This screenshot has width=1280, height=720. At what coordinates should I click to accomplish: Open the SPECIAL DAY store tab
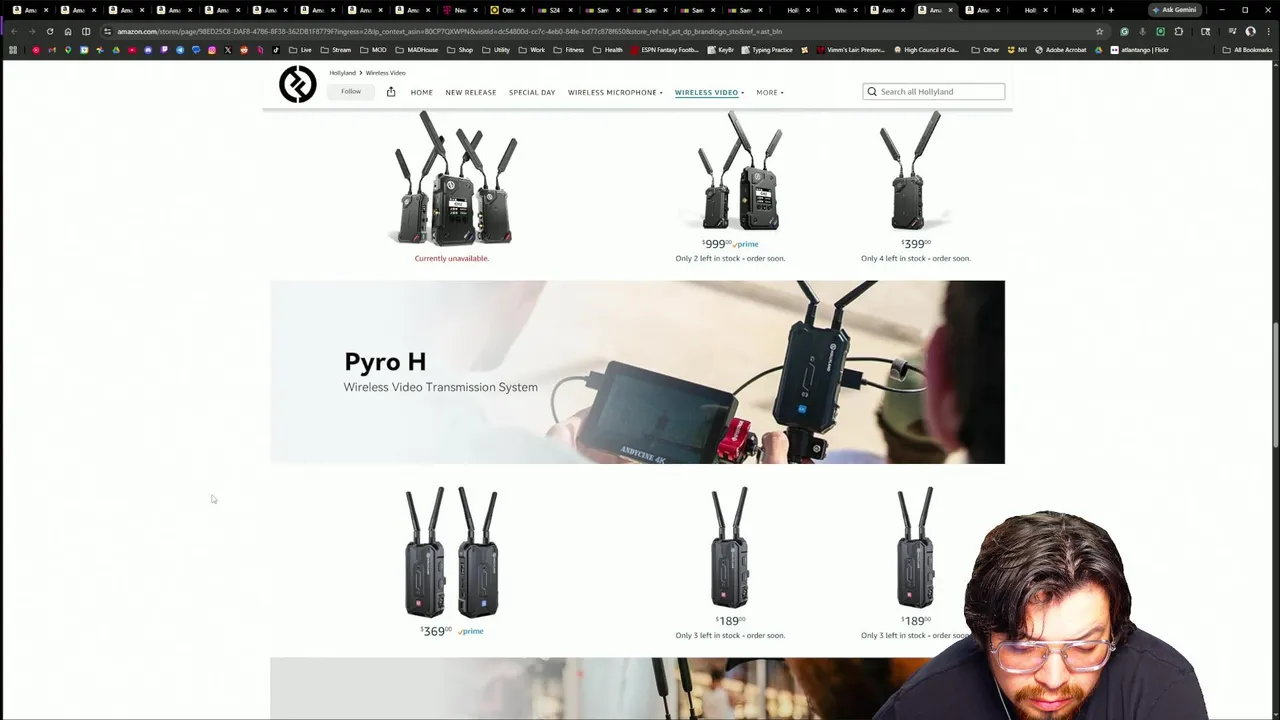(532, 92)
